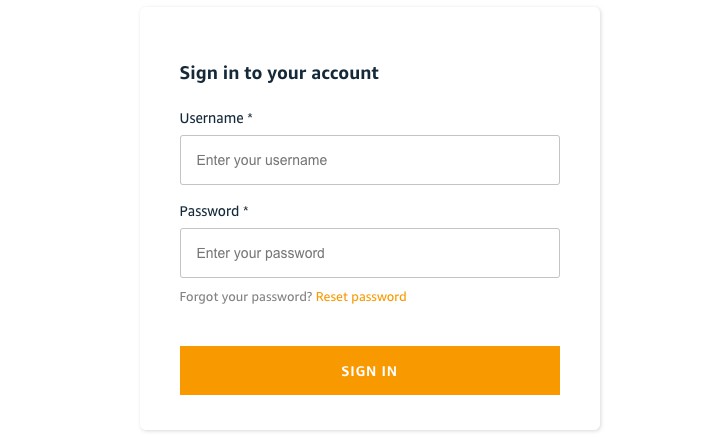
Task: Focus the Password input field
Action: point(369,253)
